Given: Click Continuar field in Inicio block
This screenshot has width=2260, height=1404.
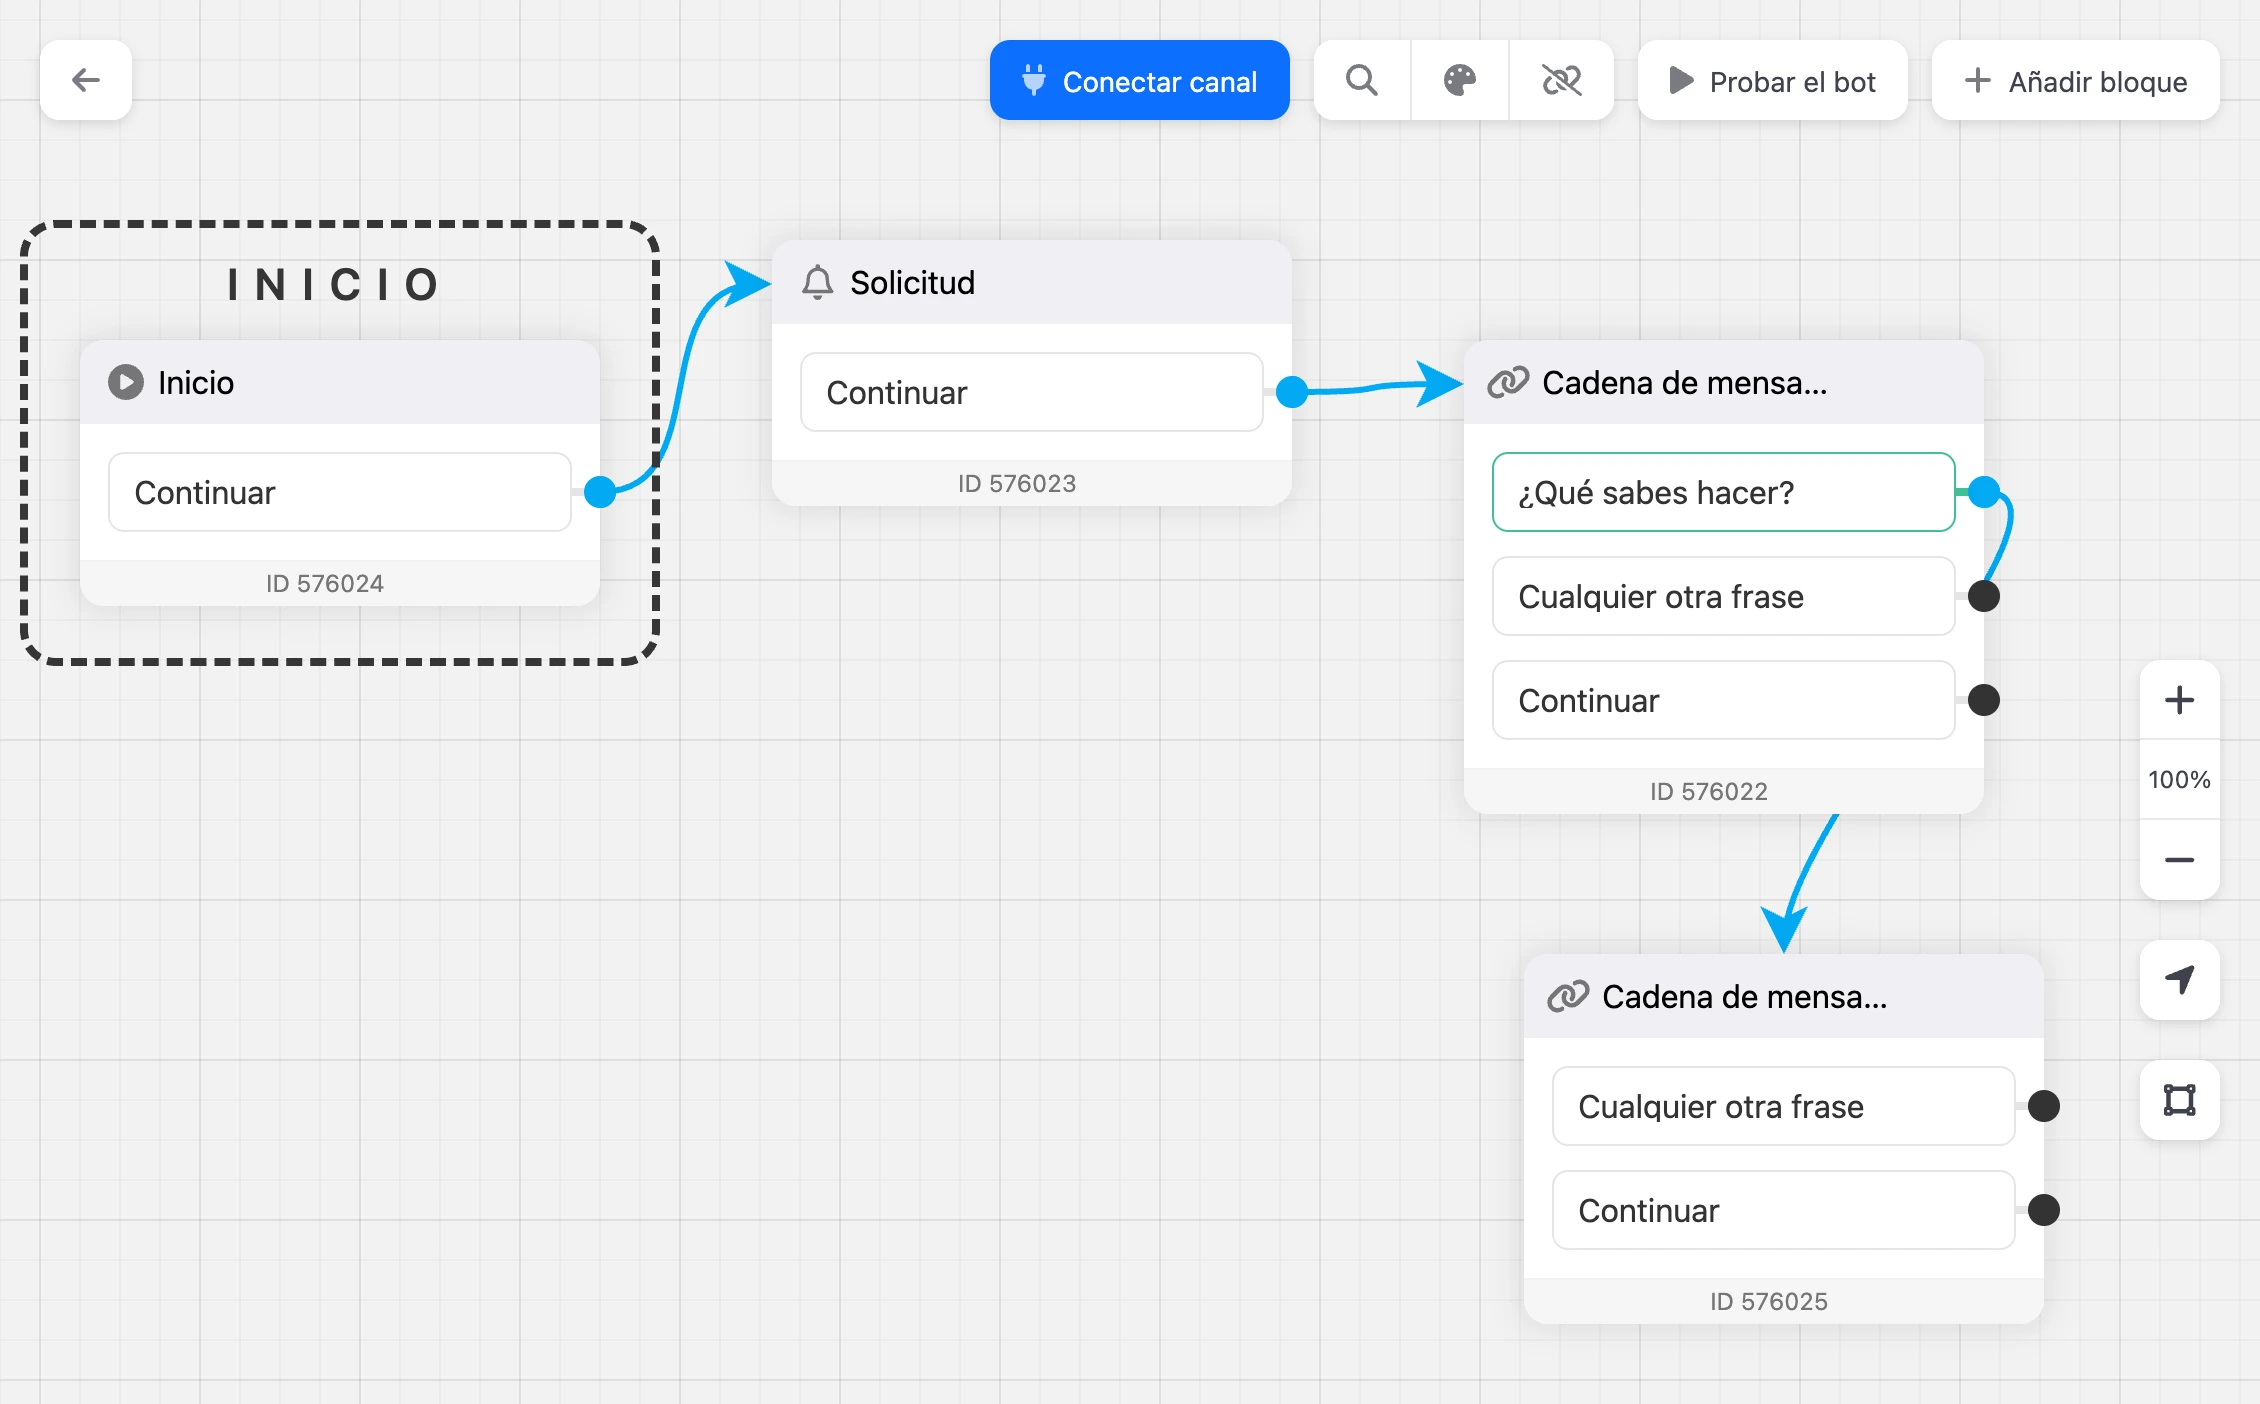Looking at the screenshot, I should click(340, 492).
